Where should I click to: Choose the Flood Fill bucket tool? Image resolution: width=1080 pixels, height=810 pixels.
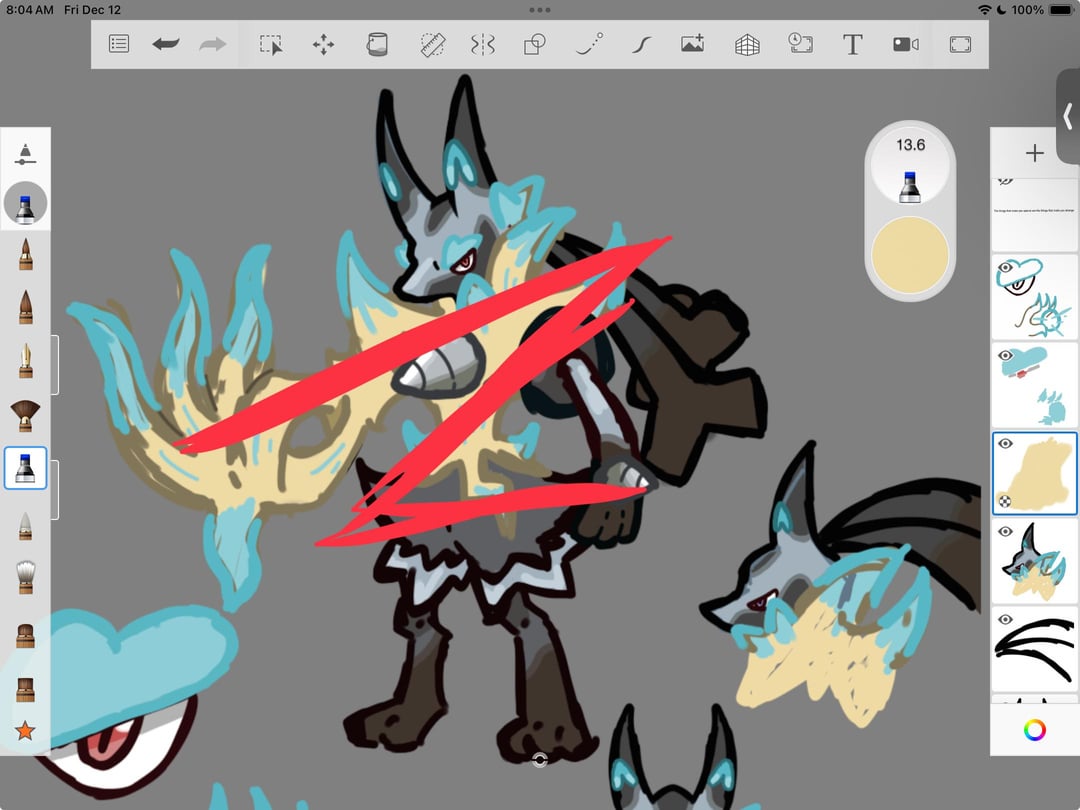coord(377,44)
